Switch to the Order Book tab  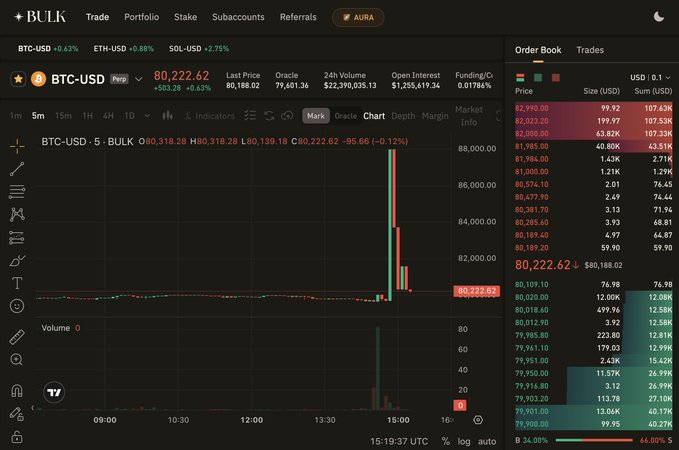click(538, 50)
